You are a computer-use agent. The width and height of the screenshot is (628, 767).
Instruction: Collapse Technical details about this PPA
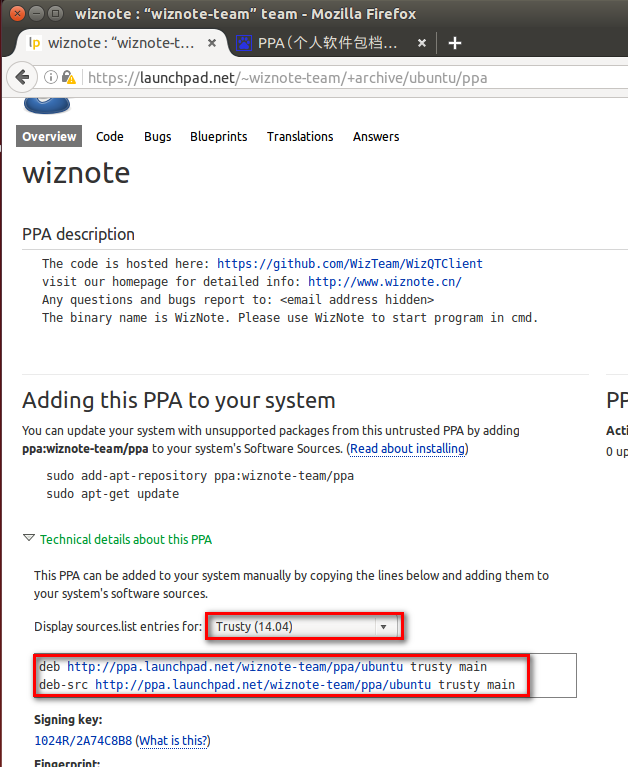pyautogui.click(x=118, y=540)
